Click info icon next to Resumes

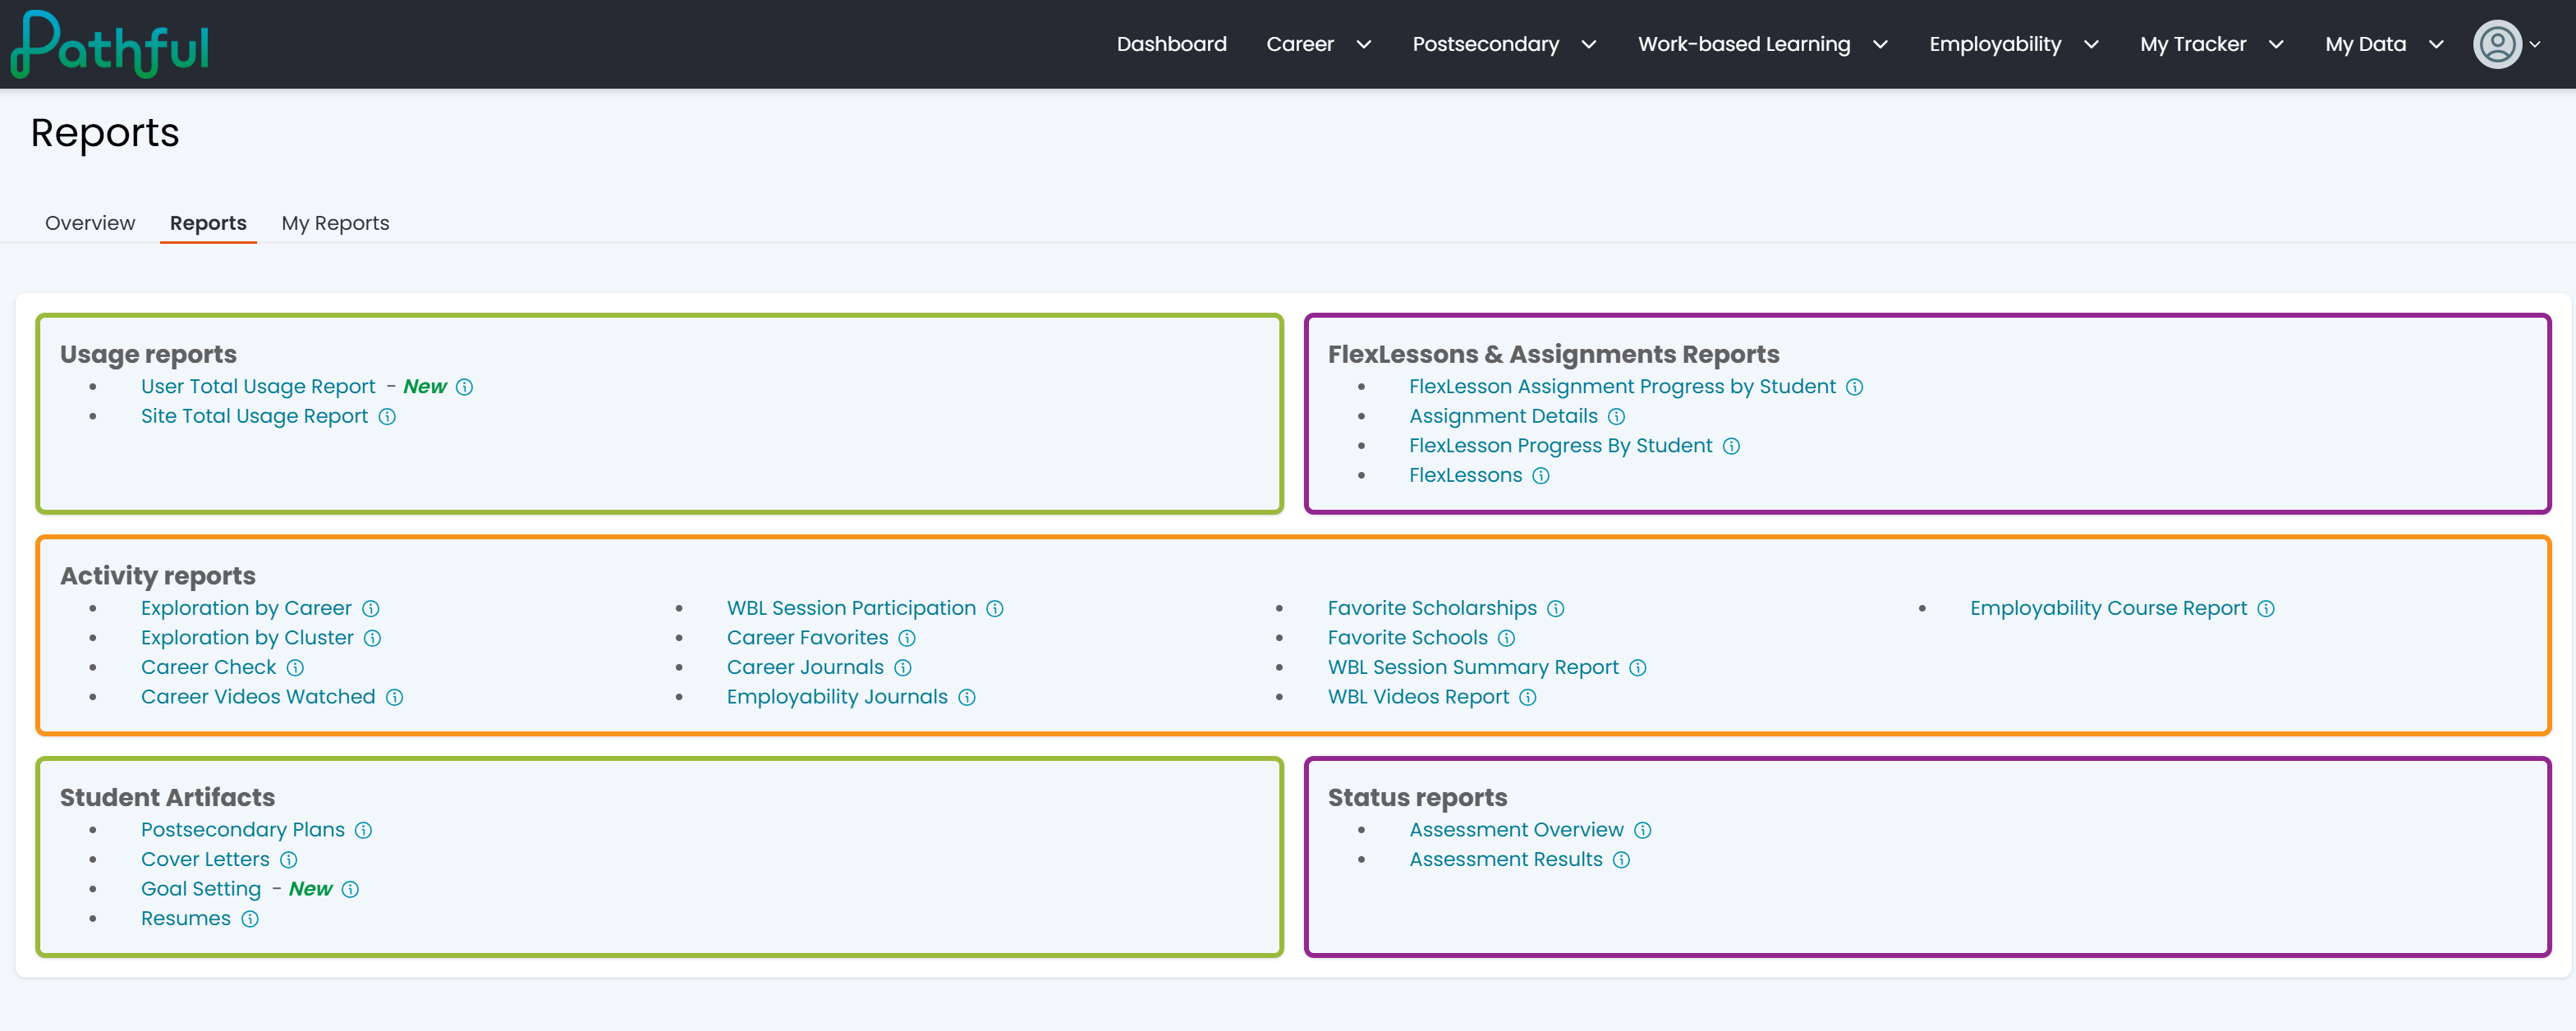pyautogui.click(x=250, y=919)
